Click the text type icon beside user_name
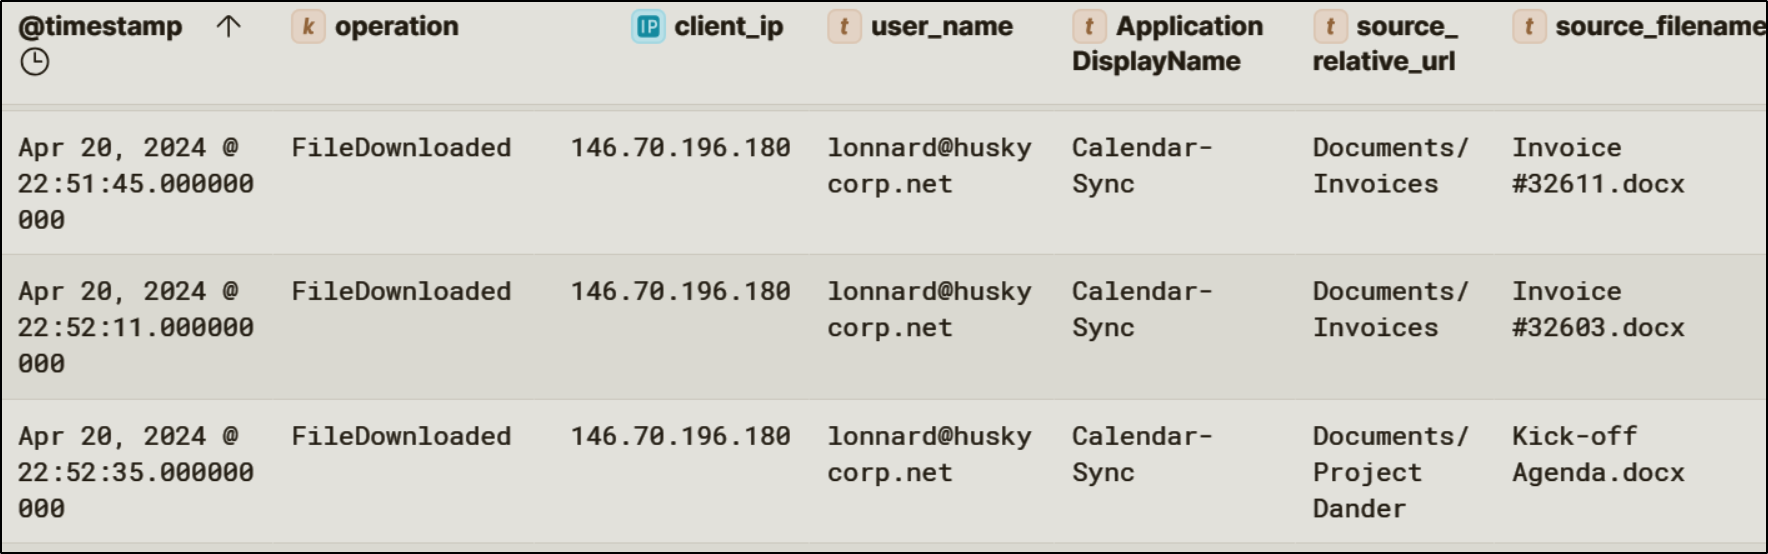The width and height of the screenshot is (1768, 554). point(844,27)
